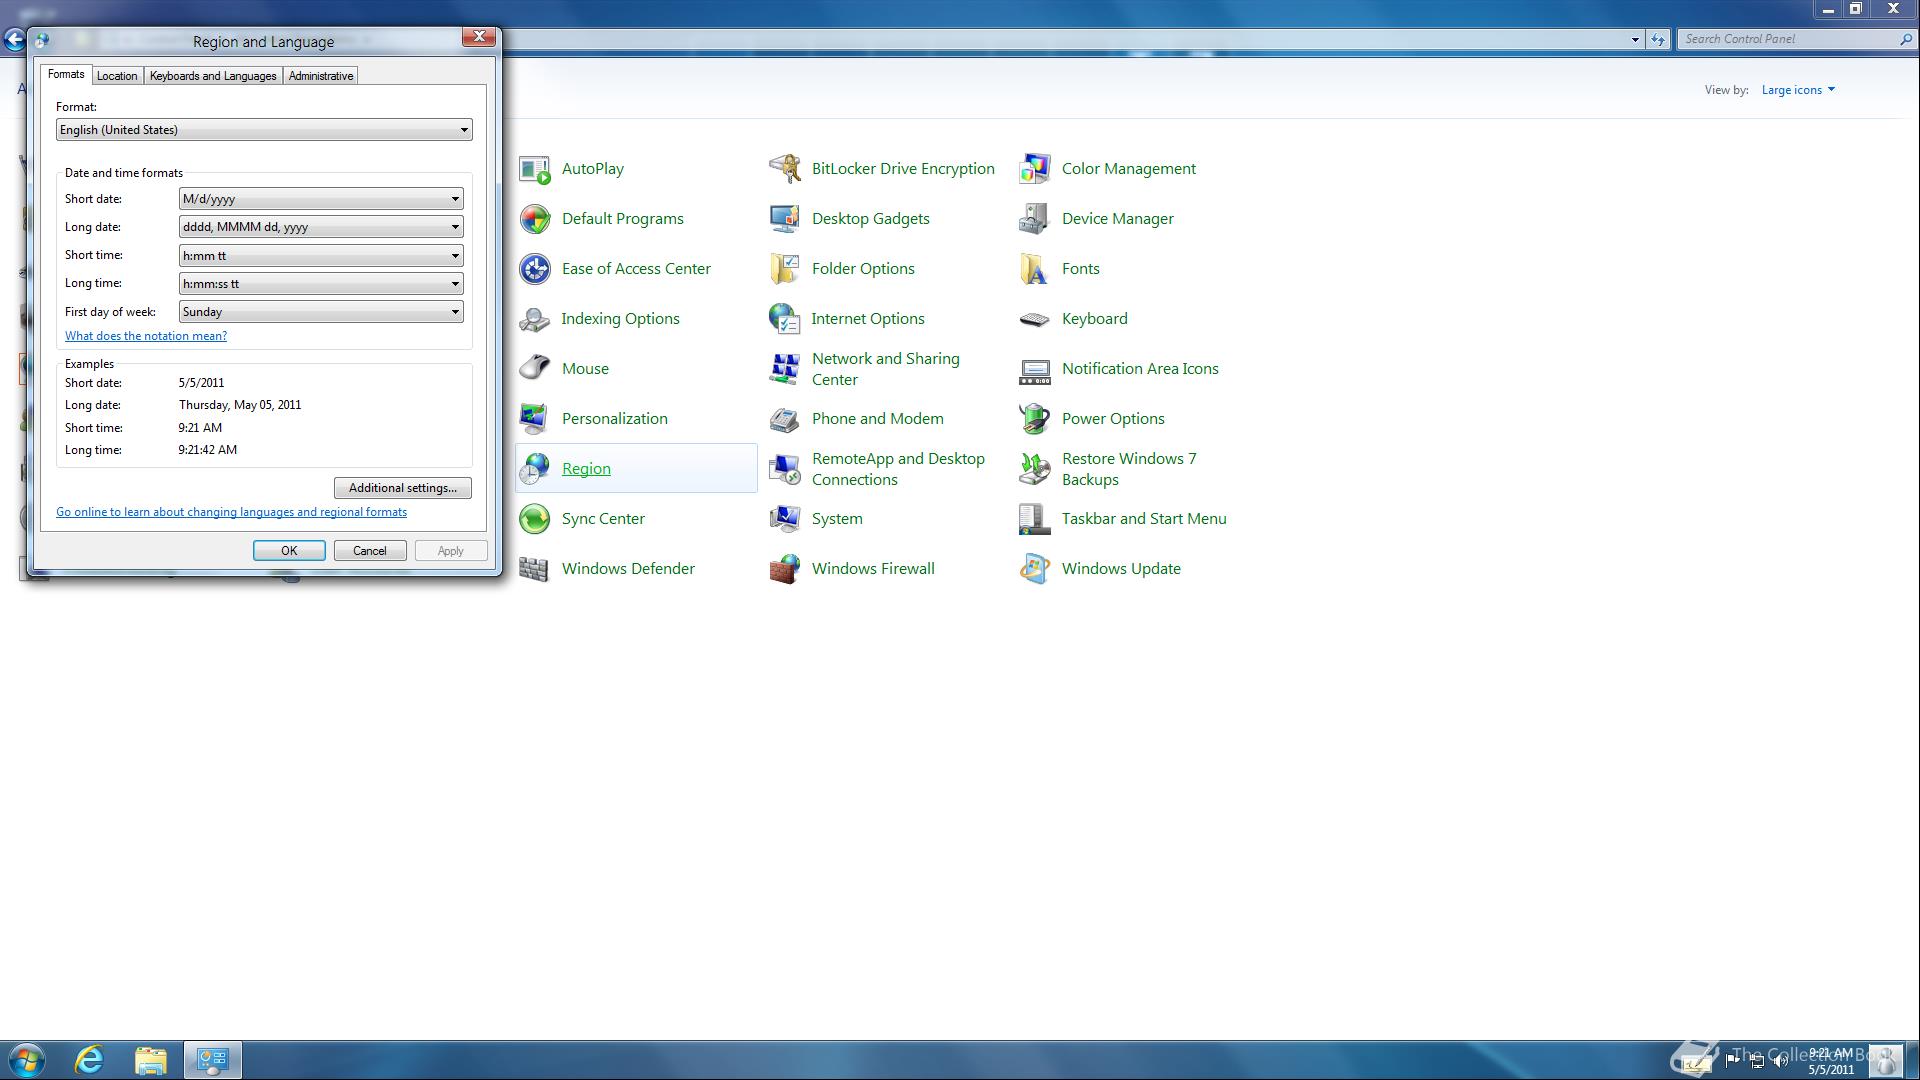Open the Default Programs icon
The height and width of the screenshot is (1080, 1920).
tap(535, 219)
